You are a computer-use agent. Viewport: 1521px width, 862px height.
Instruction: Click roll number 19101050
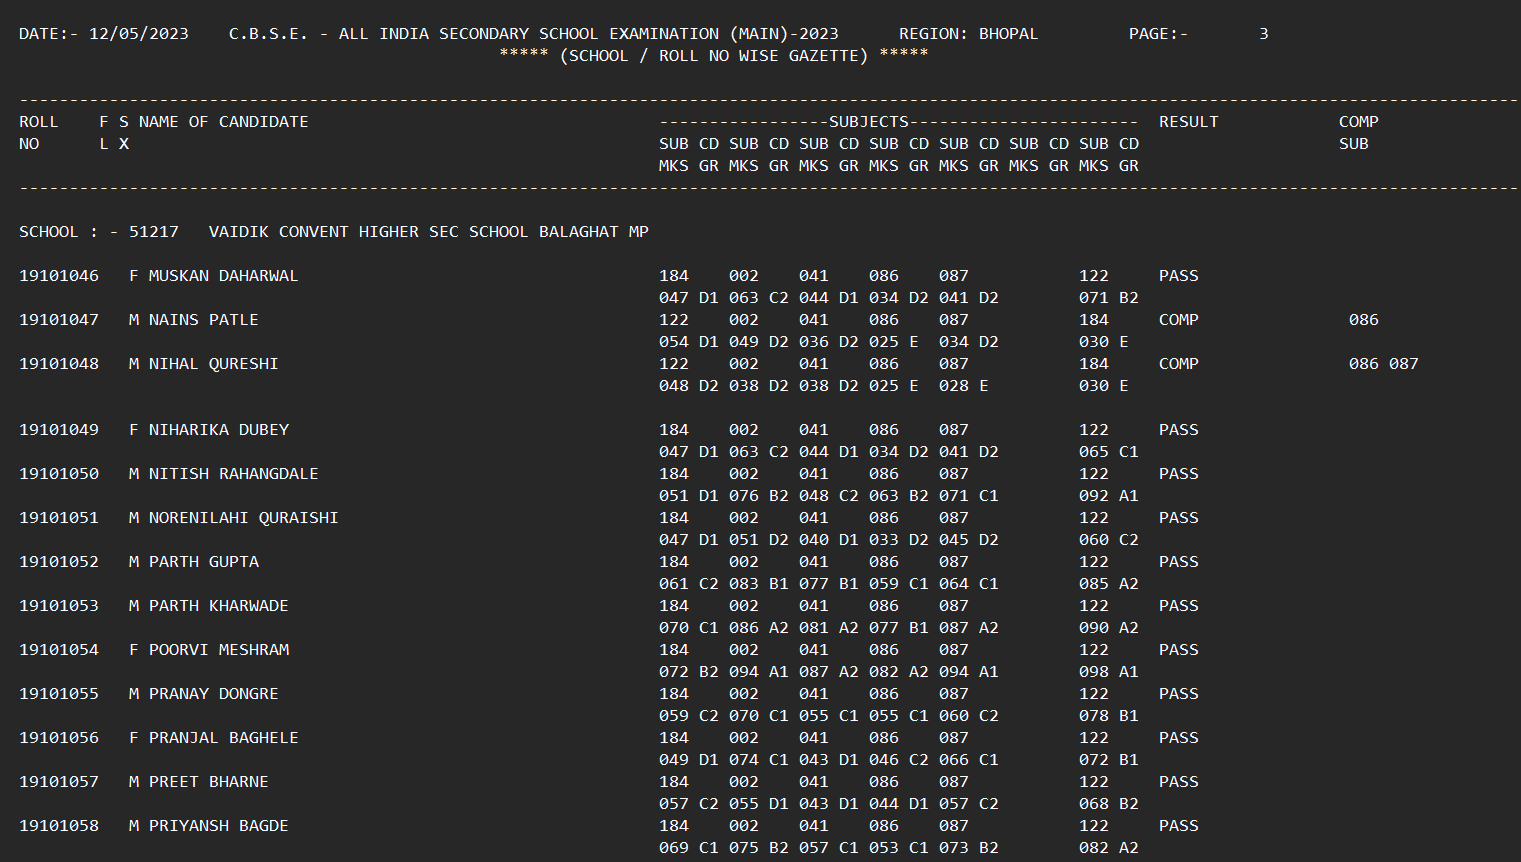tap(59, 474)
